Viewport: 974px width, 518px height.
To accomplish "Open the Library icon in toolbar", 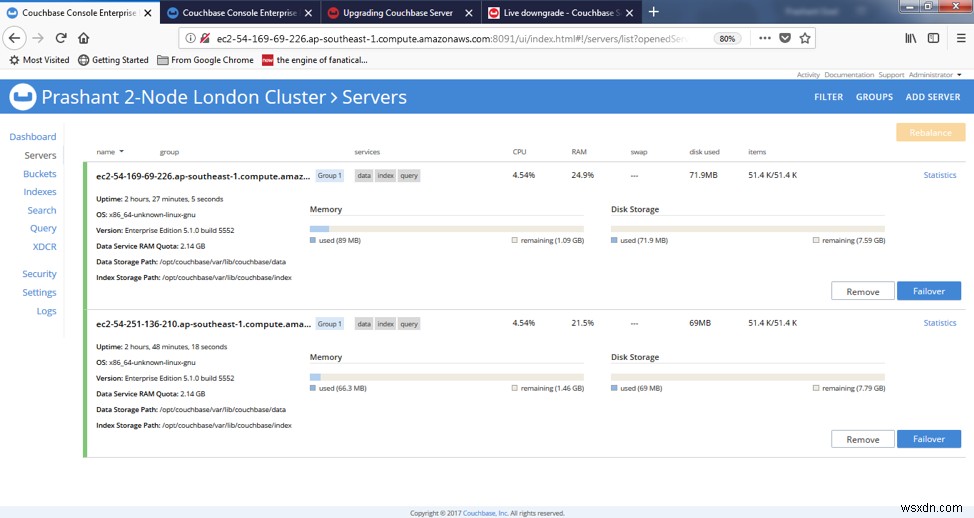I will pyautogui.click(x=910, y=38).
